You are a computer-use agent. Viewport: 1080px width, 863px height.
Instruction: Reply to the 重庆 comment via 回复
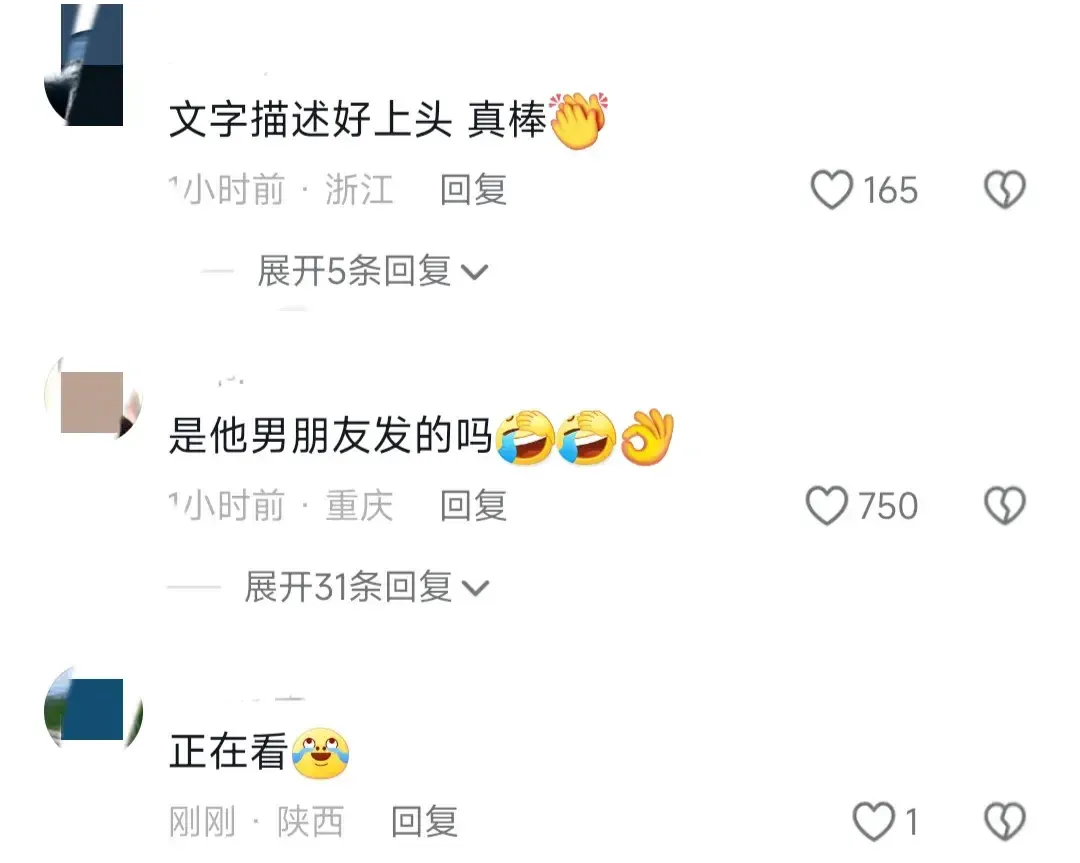(474, 506)
